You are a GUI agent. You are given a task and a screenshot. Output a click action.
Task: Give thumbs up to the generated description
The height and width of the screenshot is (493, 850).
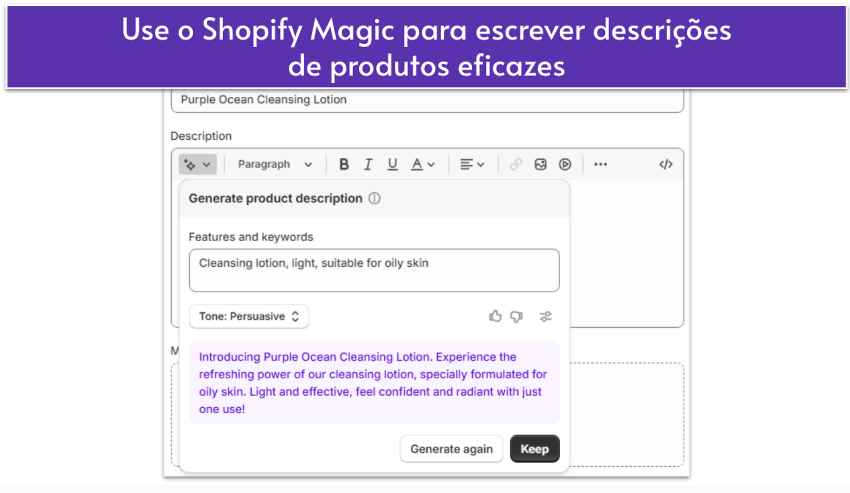[x=495, y=316]
